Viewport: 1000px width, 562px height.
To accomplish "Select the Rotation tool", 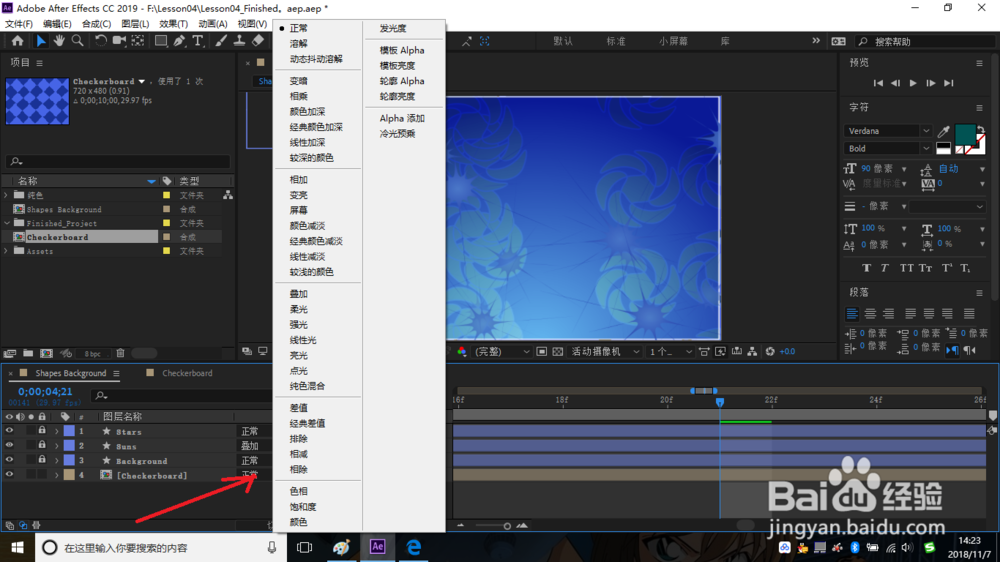I will point(100,41).
